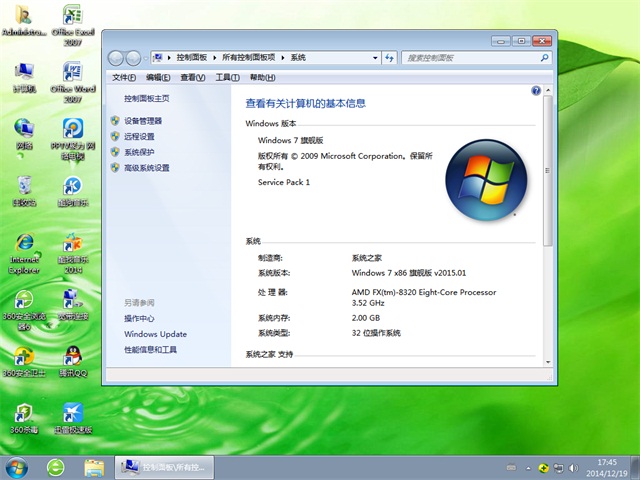Screen dimensions: 640x480
Task: Open recent pages dropdown by nav buttons
Action: pyautogui.click(x=146, y=58)
